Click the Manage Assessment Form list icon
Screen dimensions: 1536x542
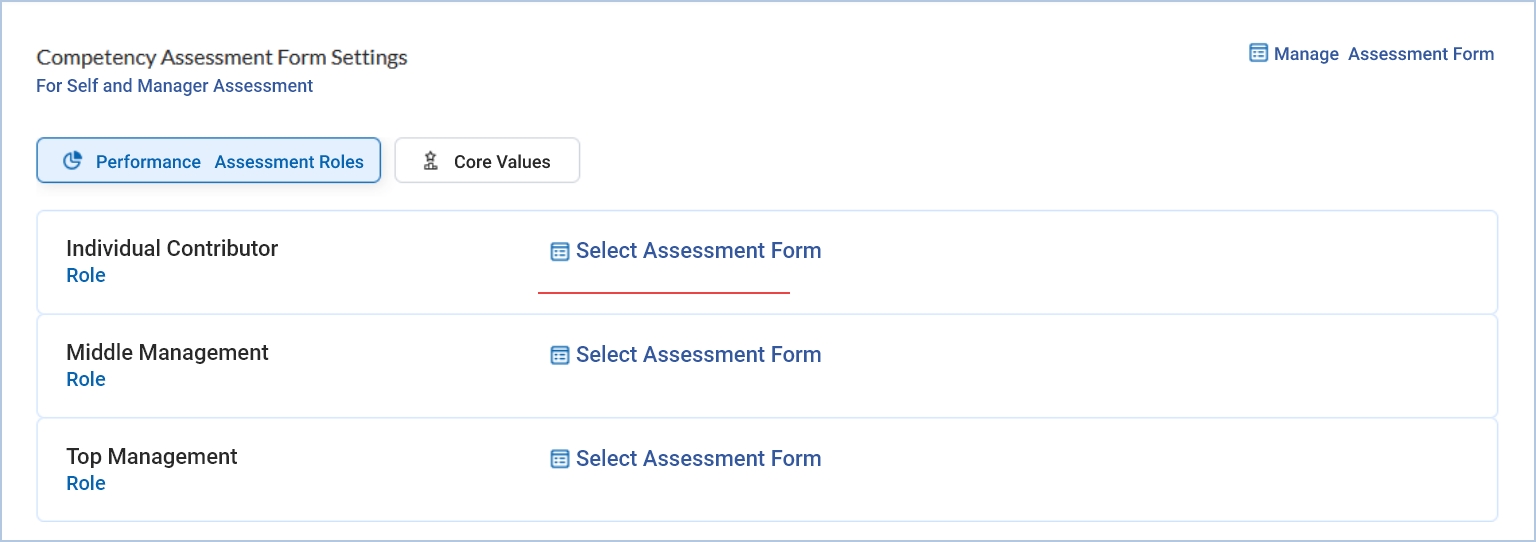pos(1259,53)
